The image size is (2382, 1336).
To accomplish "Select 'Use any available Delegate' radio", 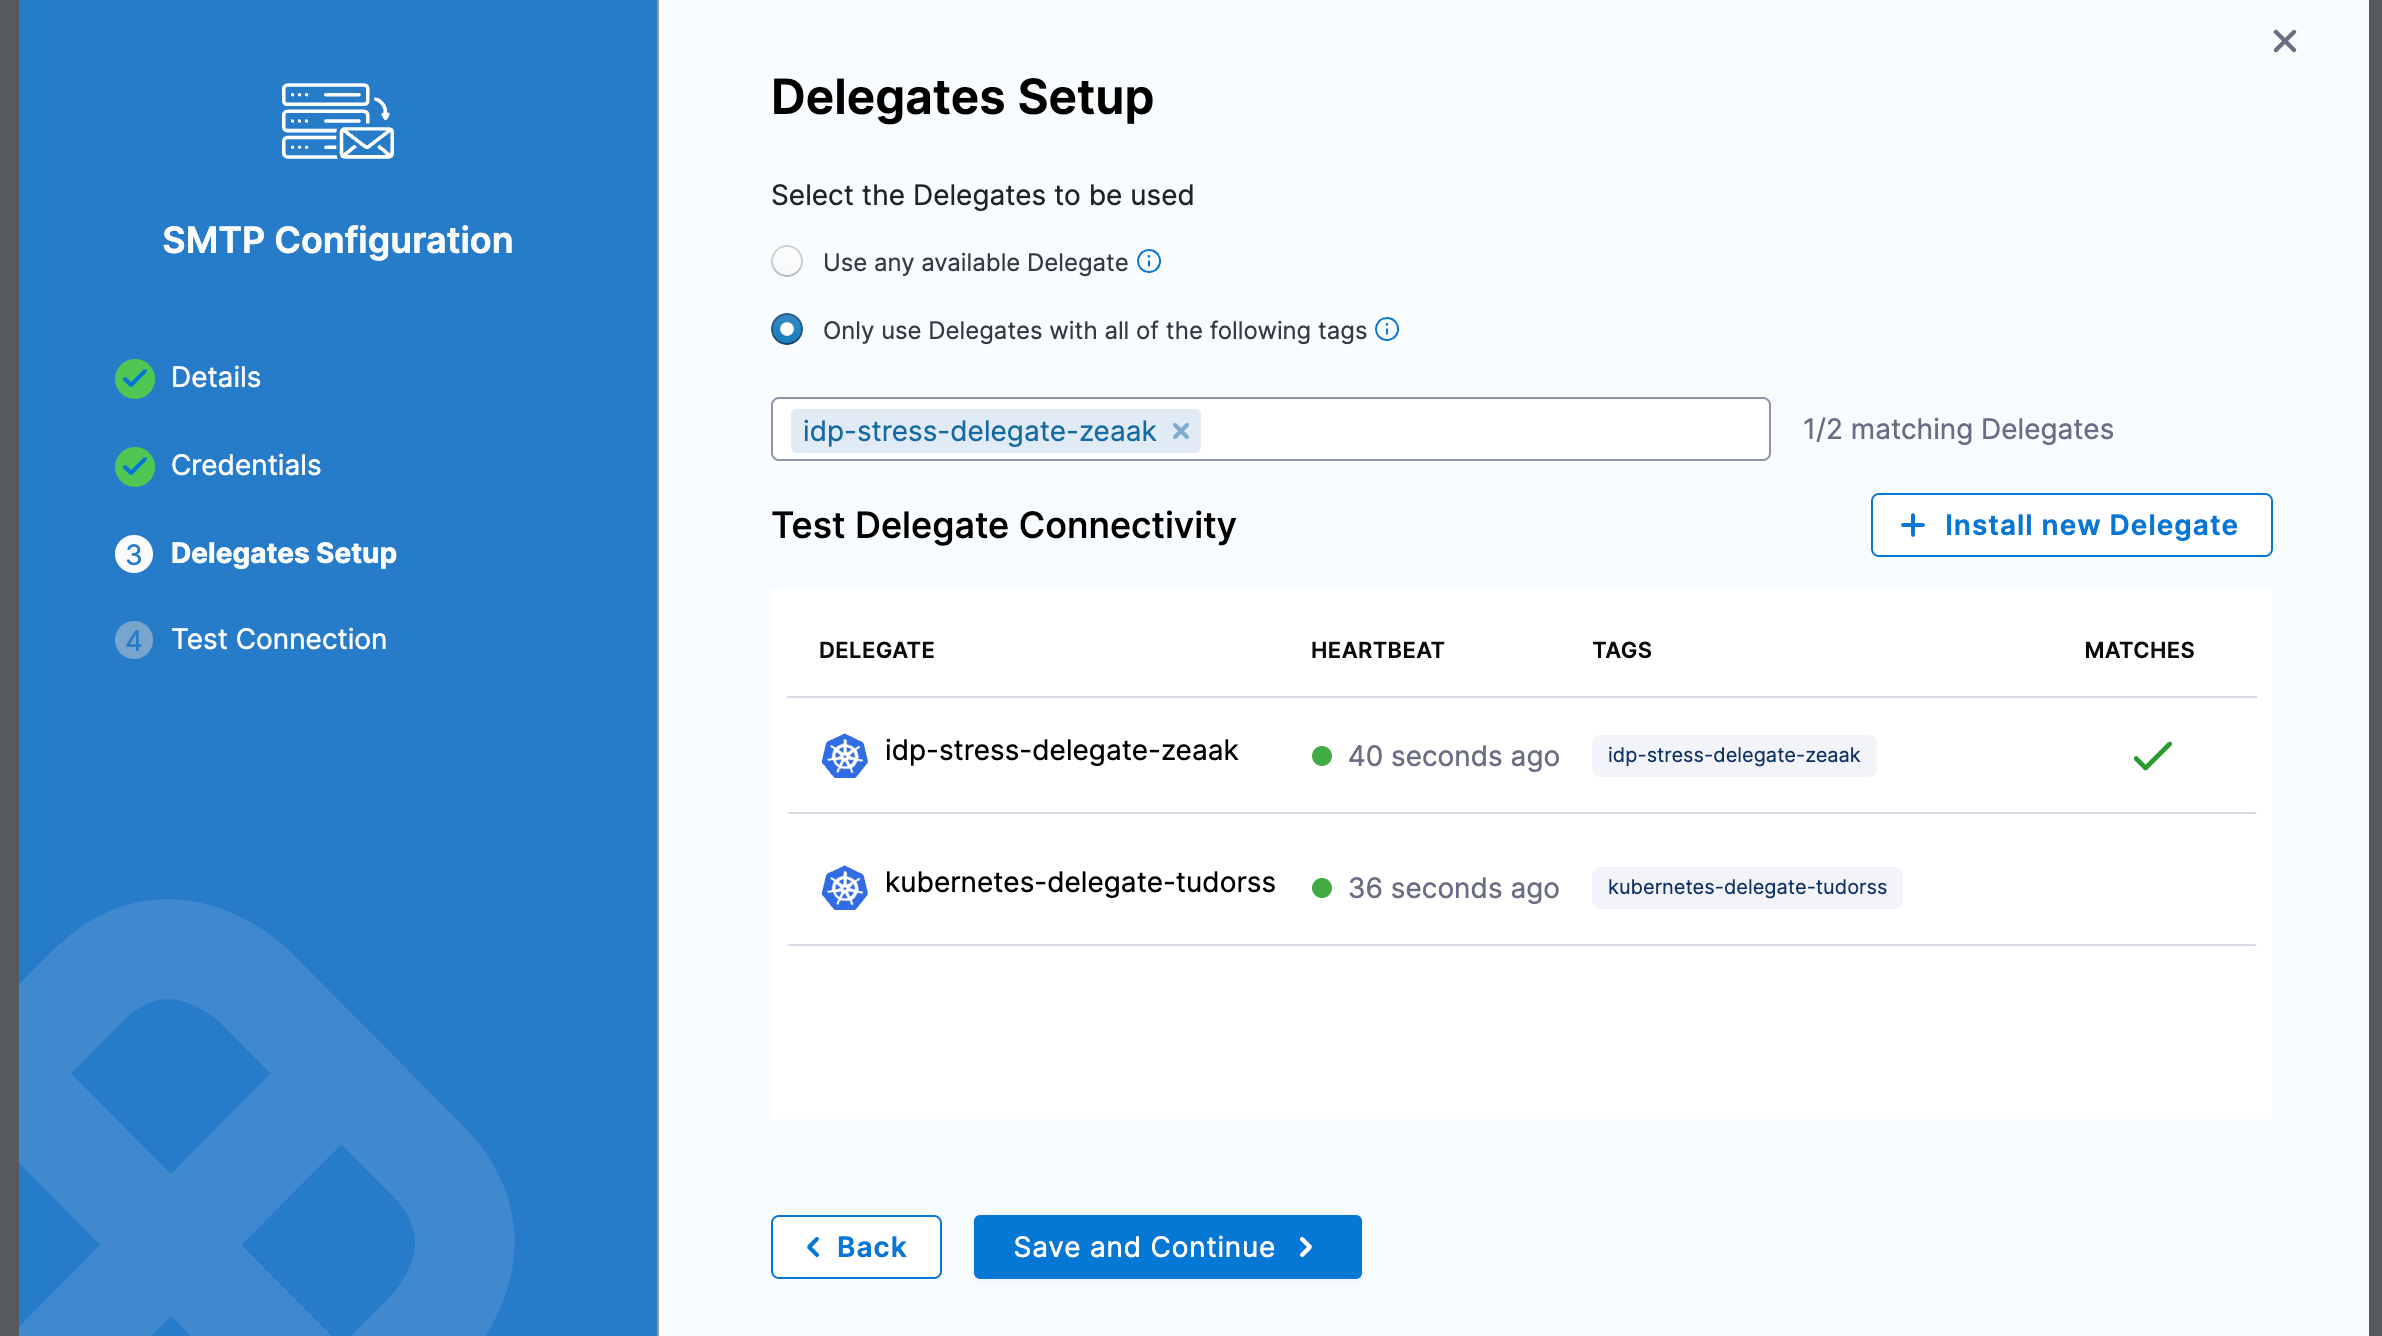I will coord(787,261).
